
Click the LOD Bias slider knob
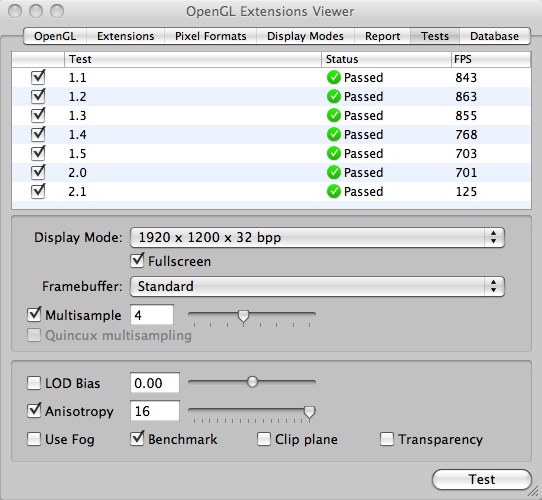point(252,382)
